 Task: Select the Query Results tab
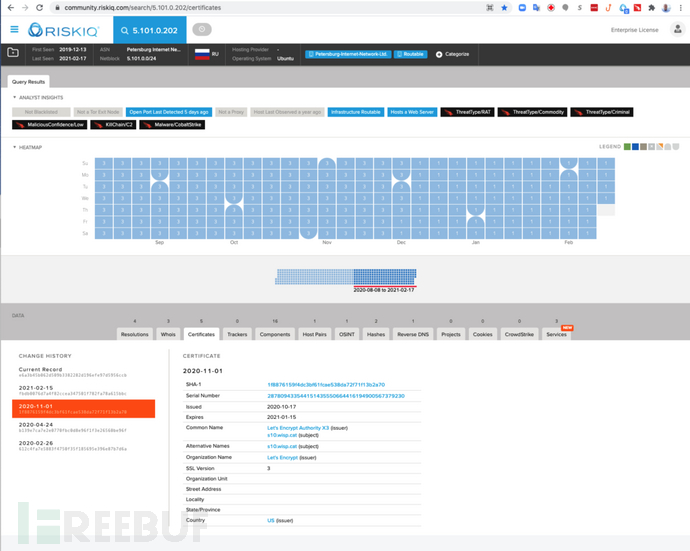29,82
